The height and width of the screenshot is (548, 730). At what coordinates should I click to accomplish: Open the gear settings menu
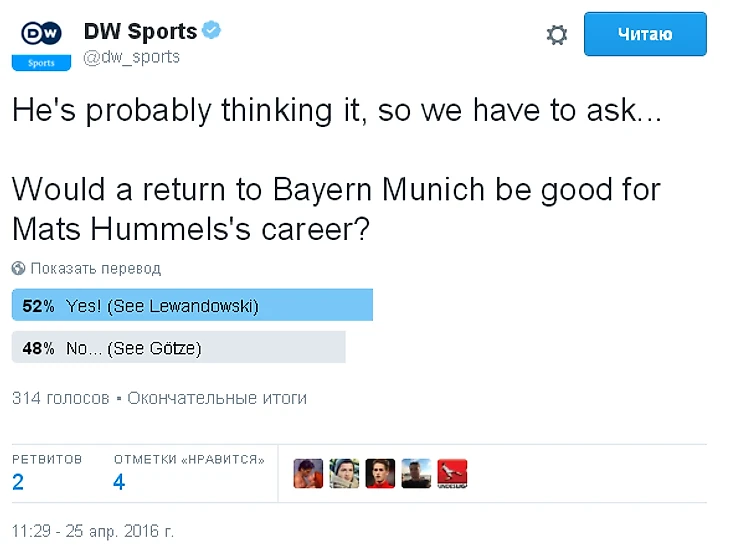tap(557, 35)
